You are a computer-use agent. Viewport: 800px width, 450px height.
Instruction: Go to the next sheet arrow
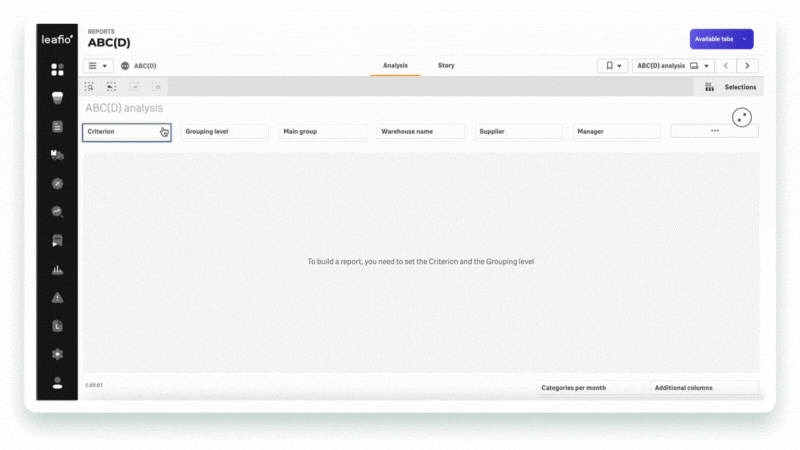click(747, 66)
